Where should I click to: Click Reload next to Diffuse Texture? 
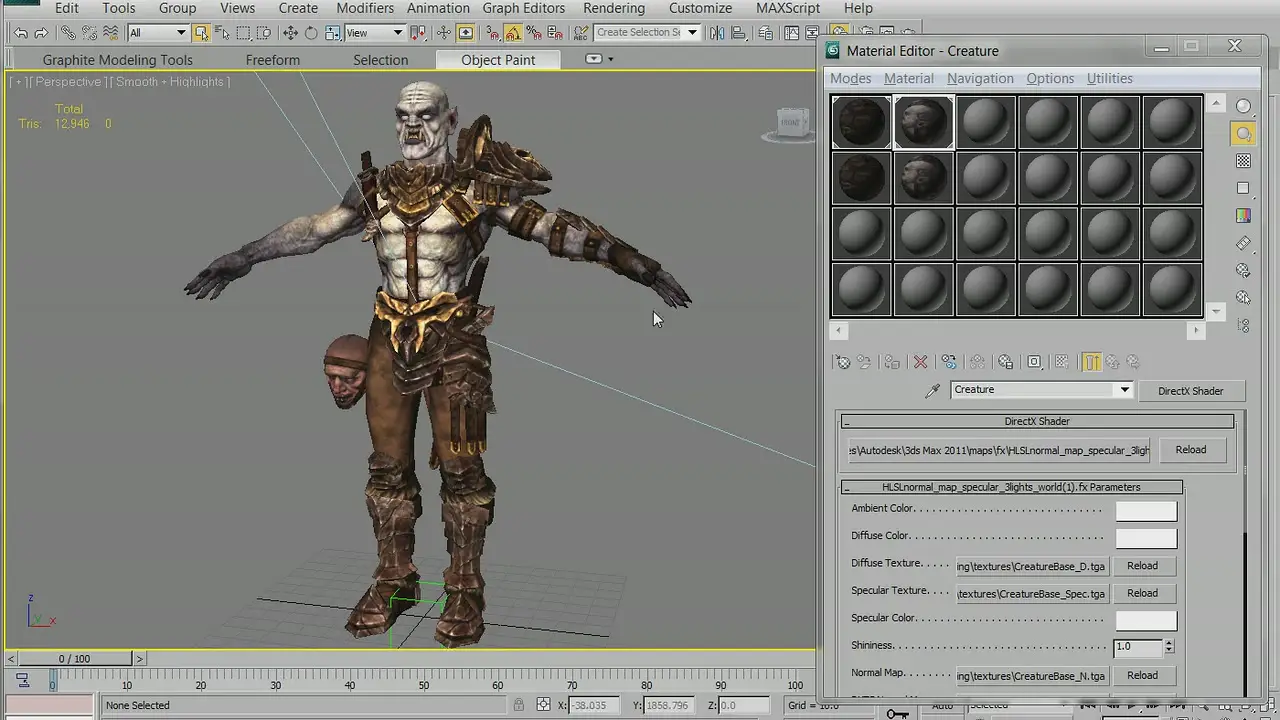(x=1142, y=566)
